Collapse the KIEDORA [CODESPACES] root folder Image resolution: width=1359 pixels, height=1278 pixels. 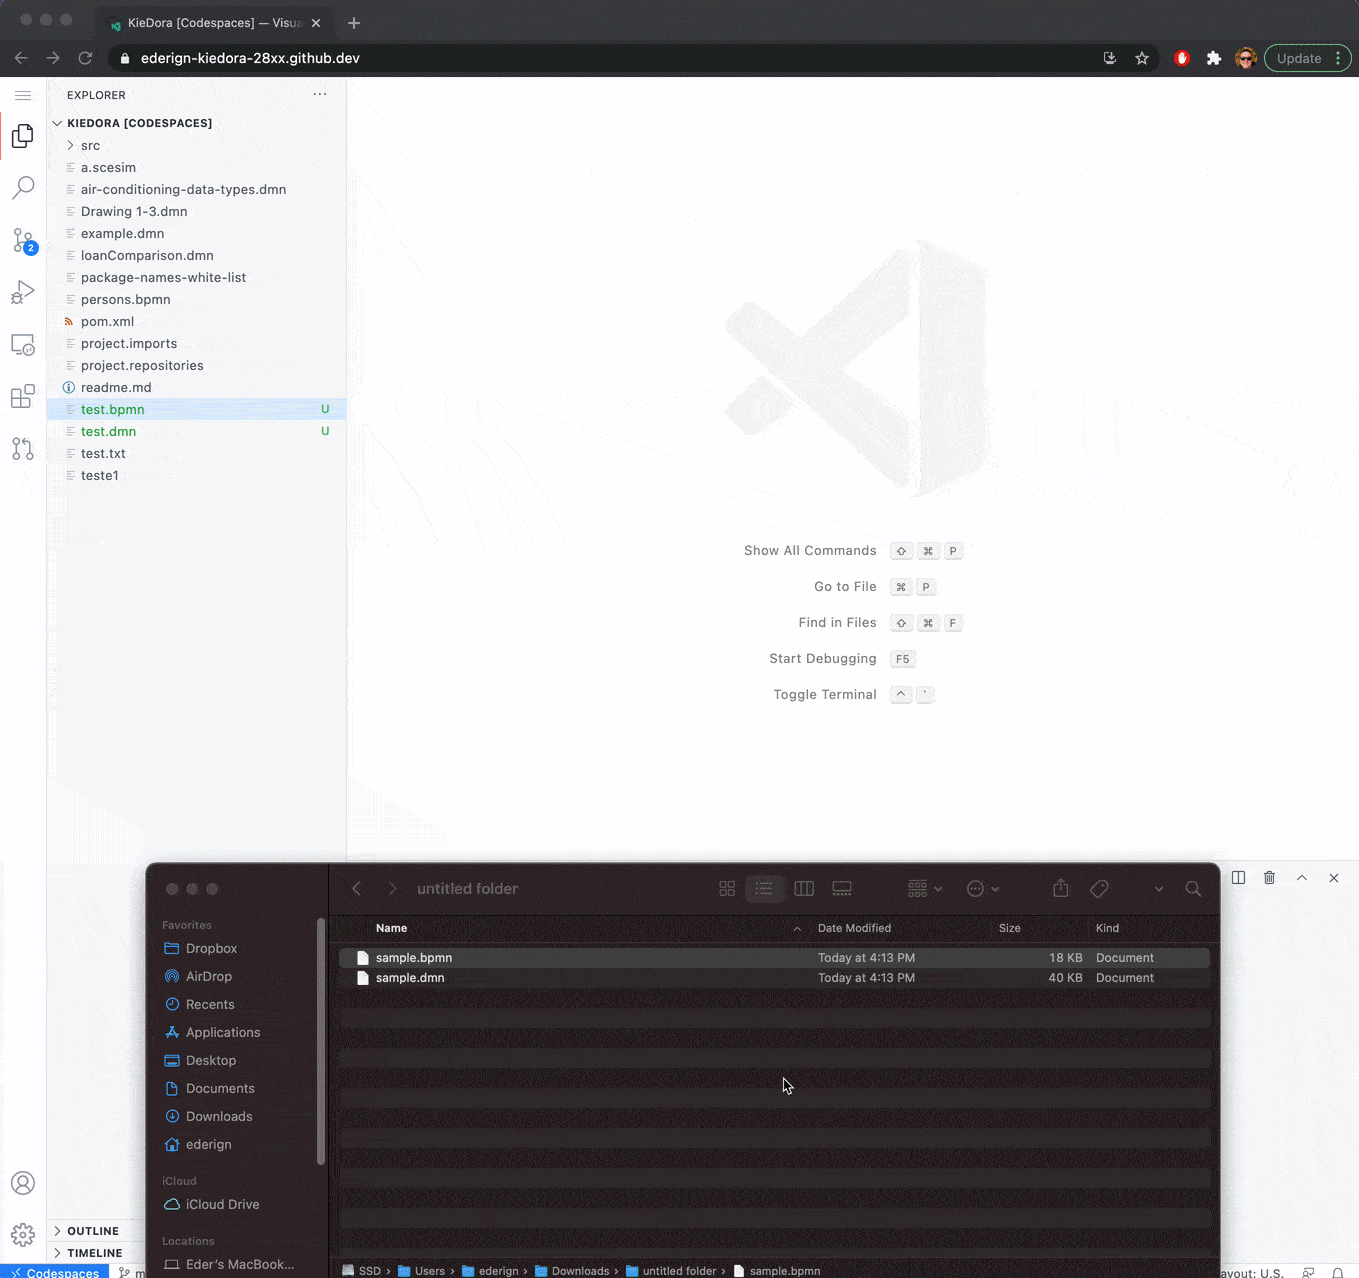tap(139, 123)
